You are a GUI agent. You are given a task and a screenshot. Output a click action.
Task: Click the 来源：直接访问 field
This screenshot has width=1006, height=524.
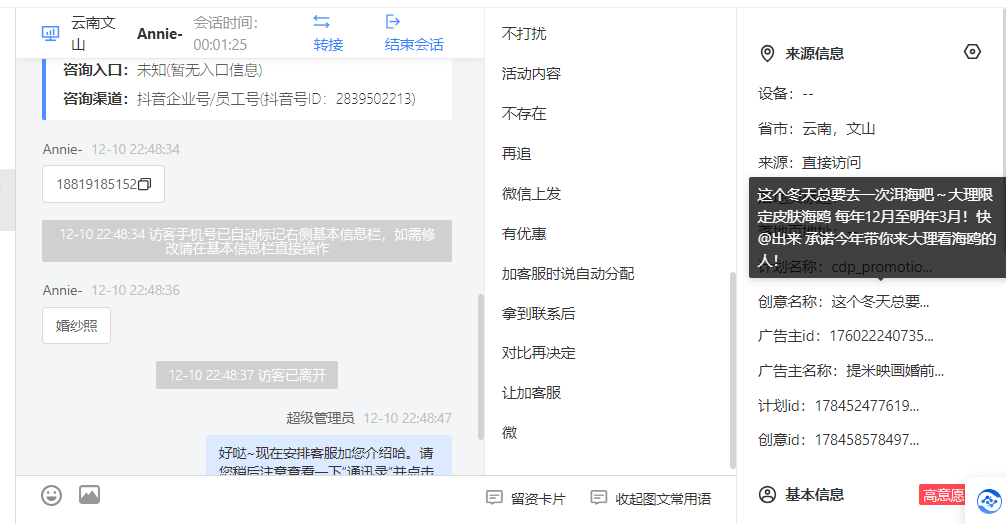coord(809,162)
